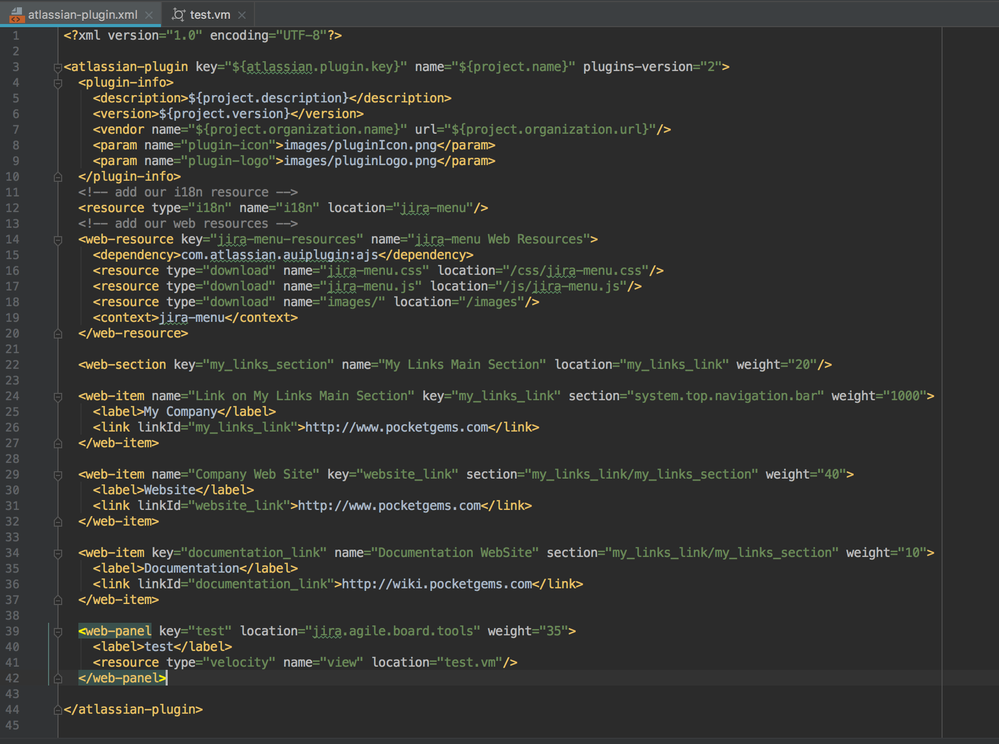Click the XML file icon on atlassian-plugin.xml tab
The height and width of the screenshot is (744, 999).
point(16,14)
